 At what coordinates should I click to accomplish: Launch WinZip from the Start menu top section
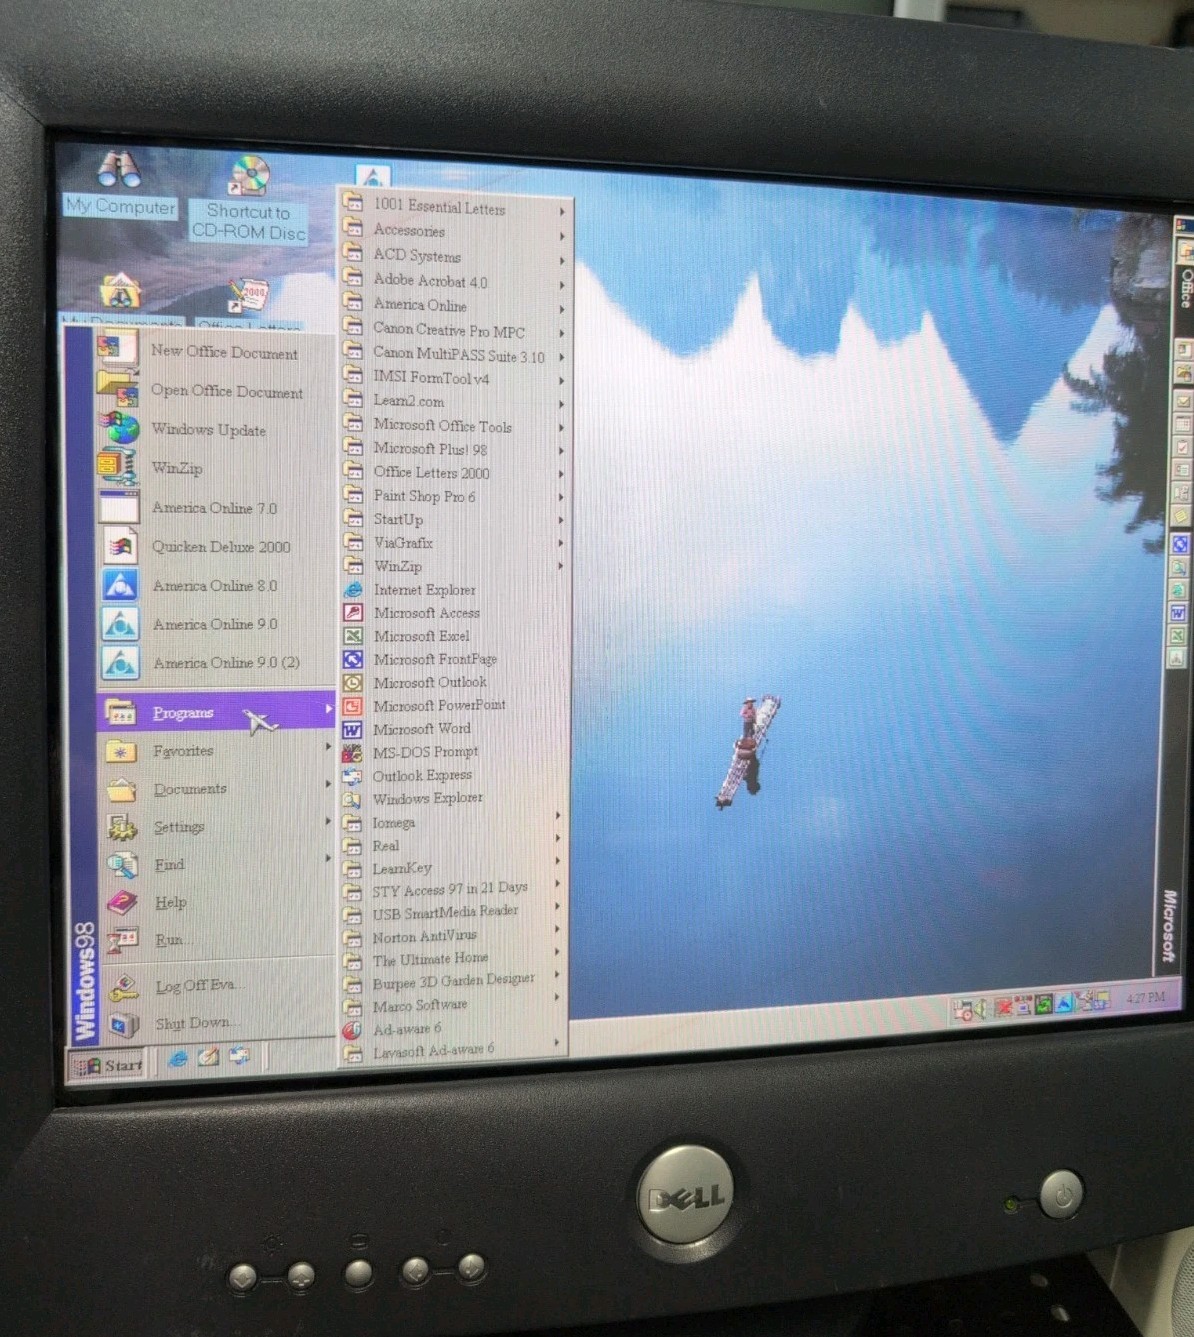(x=213, y=468)
